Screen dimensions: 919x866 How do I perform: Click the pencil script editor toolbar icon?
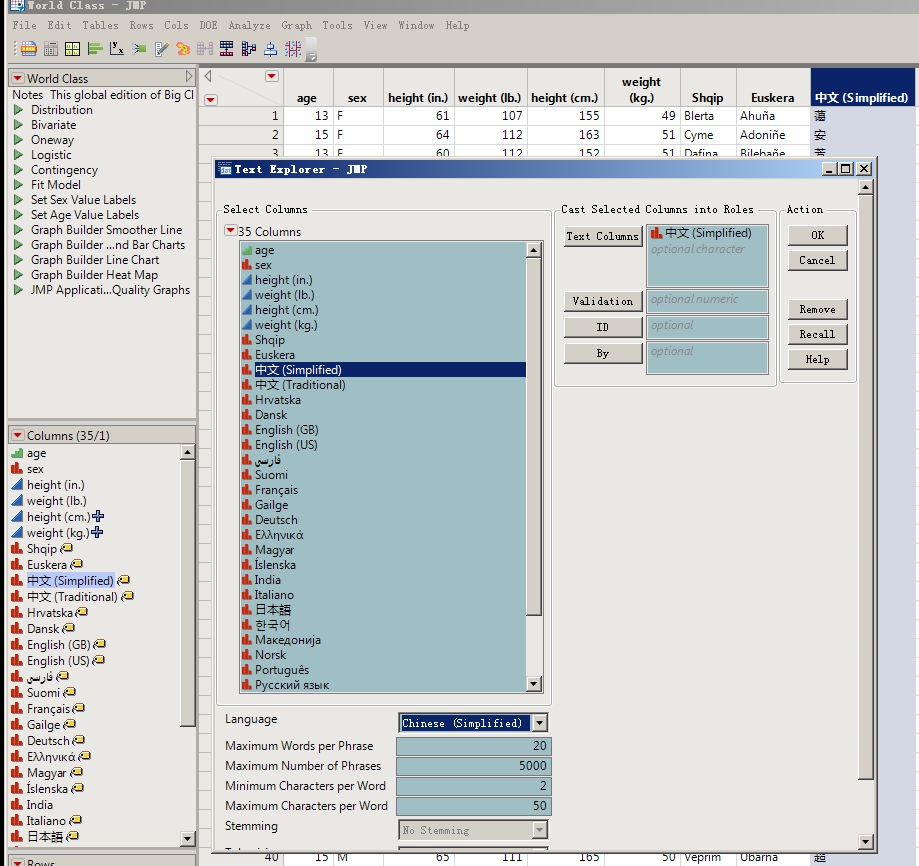pyautogui.click(x=161, y=48)
